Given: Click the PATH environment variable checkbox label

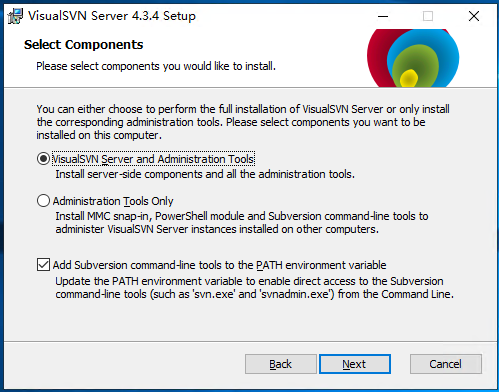Looking at the screenshot, I should [x=219, y=265].
